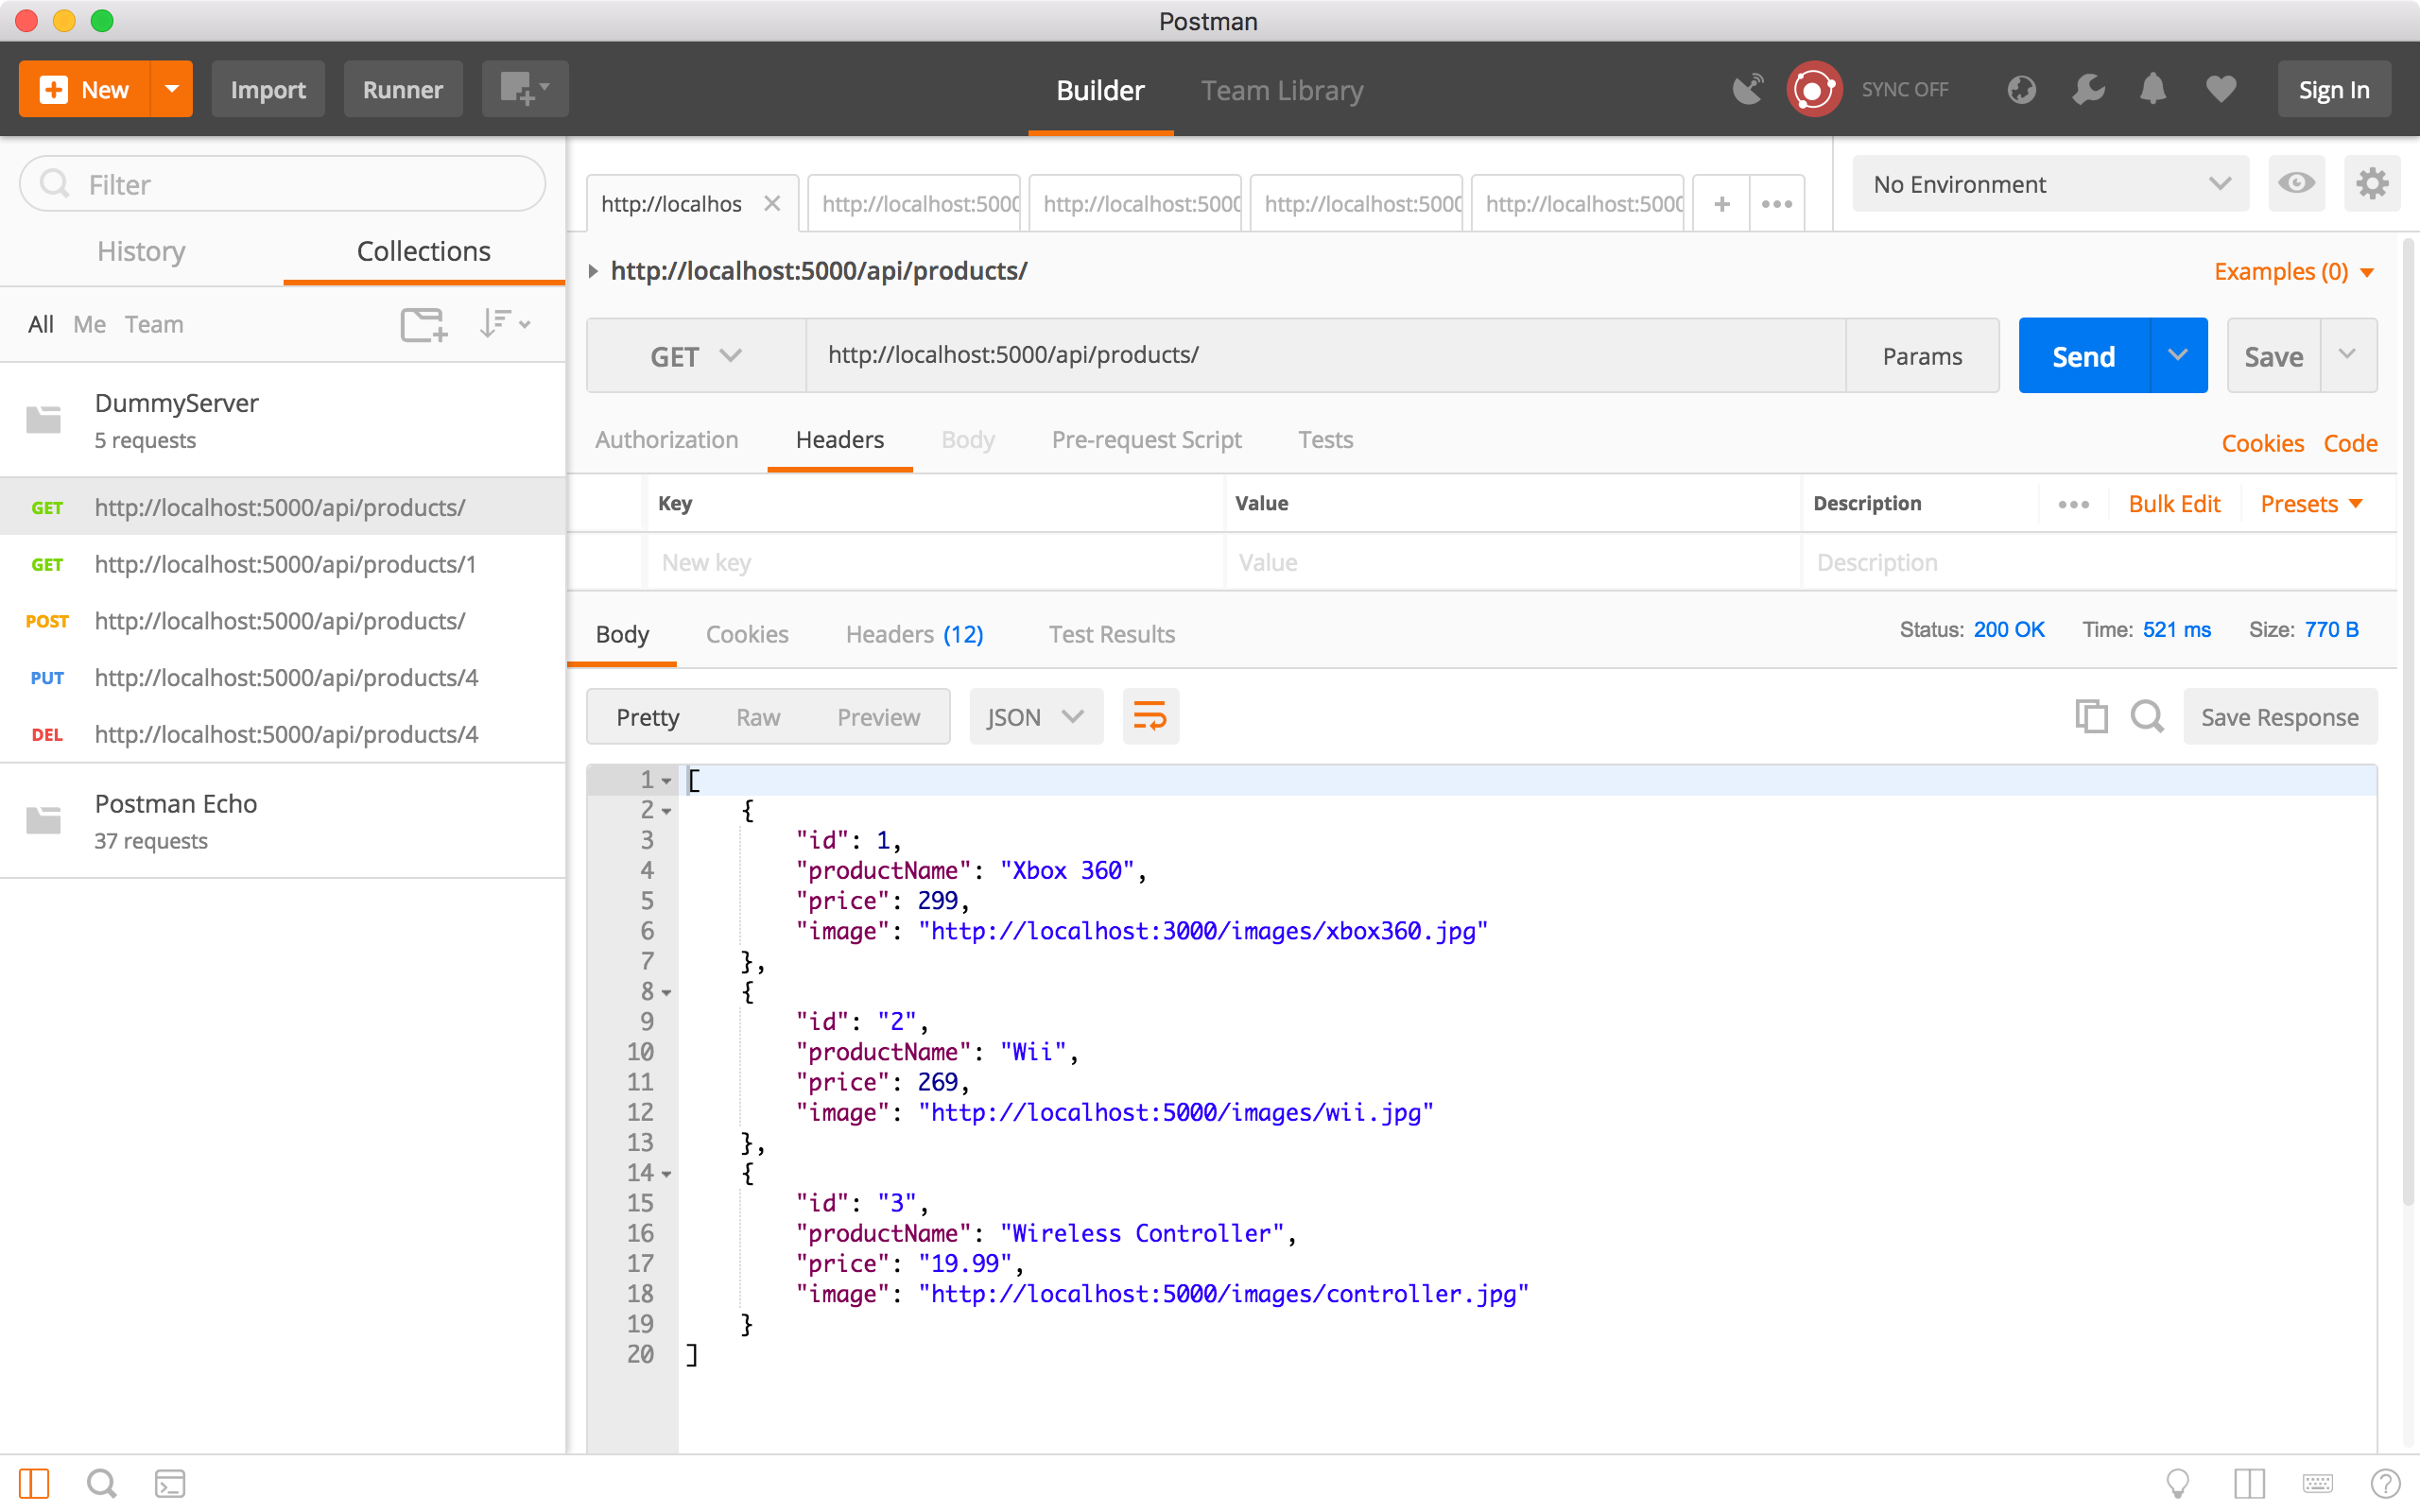Expand the New button dropdown arrow
This screenshot has height=1512, width=2420.
172,90
